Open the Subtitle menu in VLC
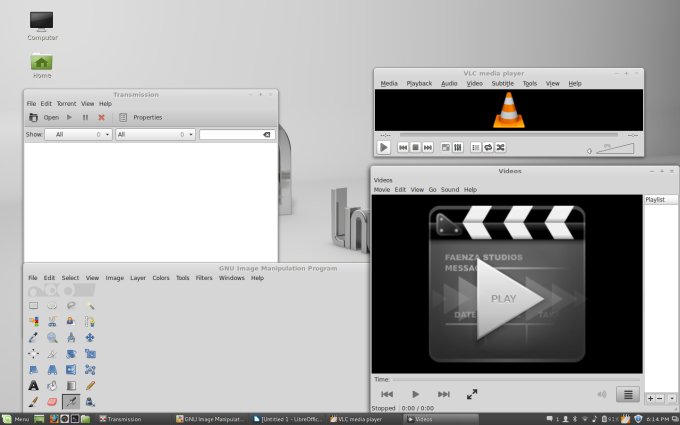The height and width of the screenshot is (425, 680). tap(502, 84)
